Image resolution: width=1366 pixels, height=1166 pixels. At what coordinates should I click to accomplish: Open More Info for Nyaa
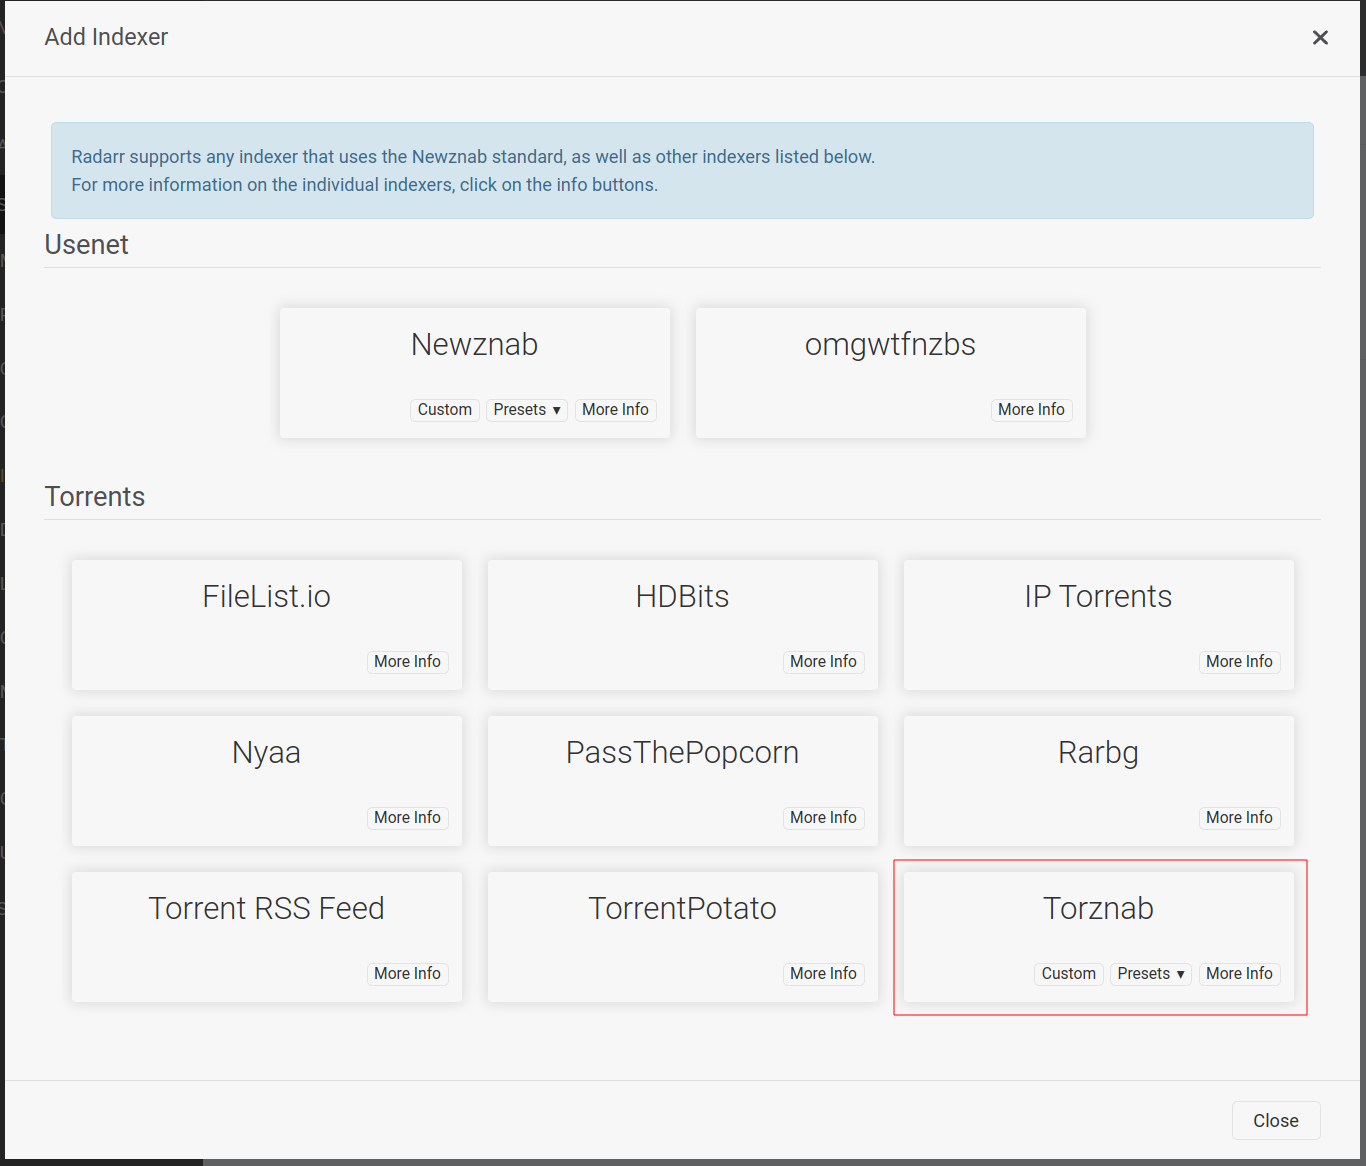[x=407, y=818]
